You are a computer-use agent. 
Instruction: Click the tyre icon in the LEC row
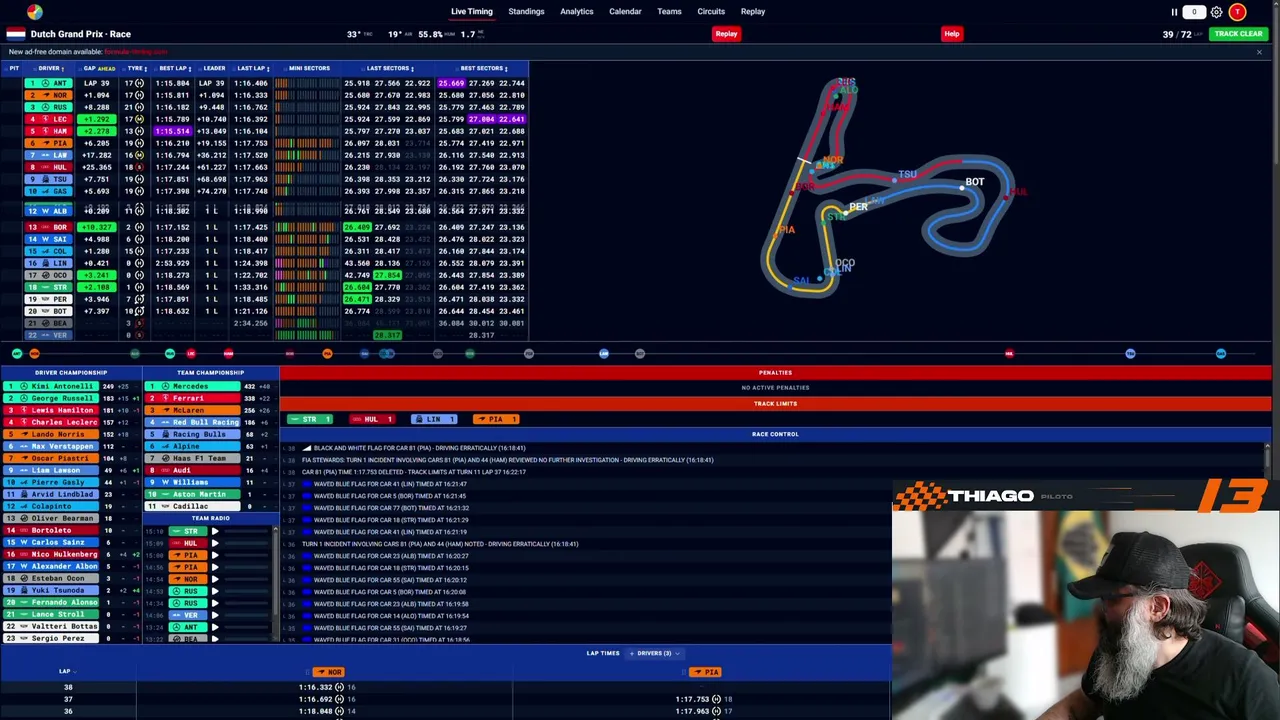[x=139, y=119]
